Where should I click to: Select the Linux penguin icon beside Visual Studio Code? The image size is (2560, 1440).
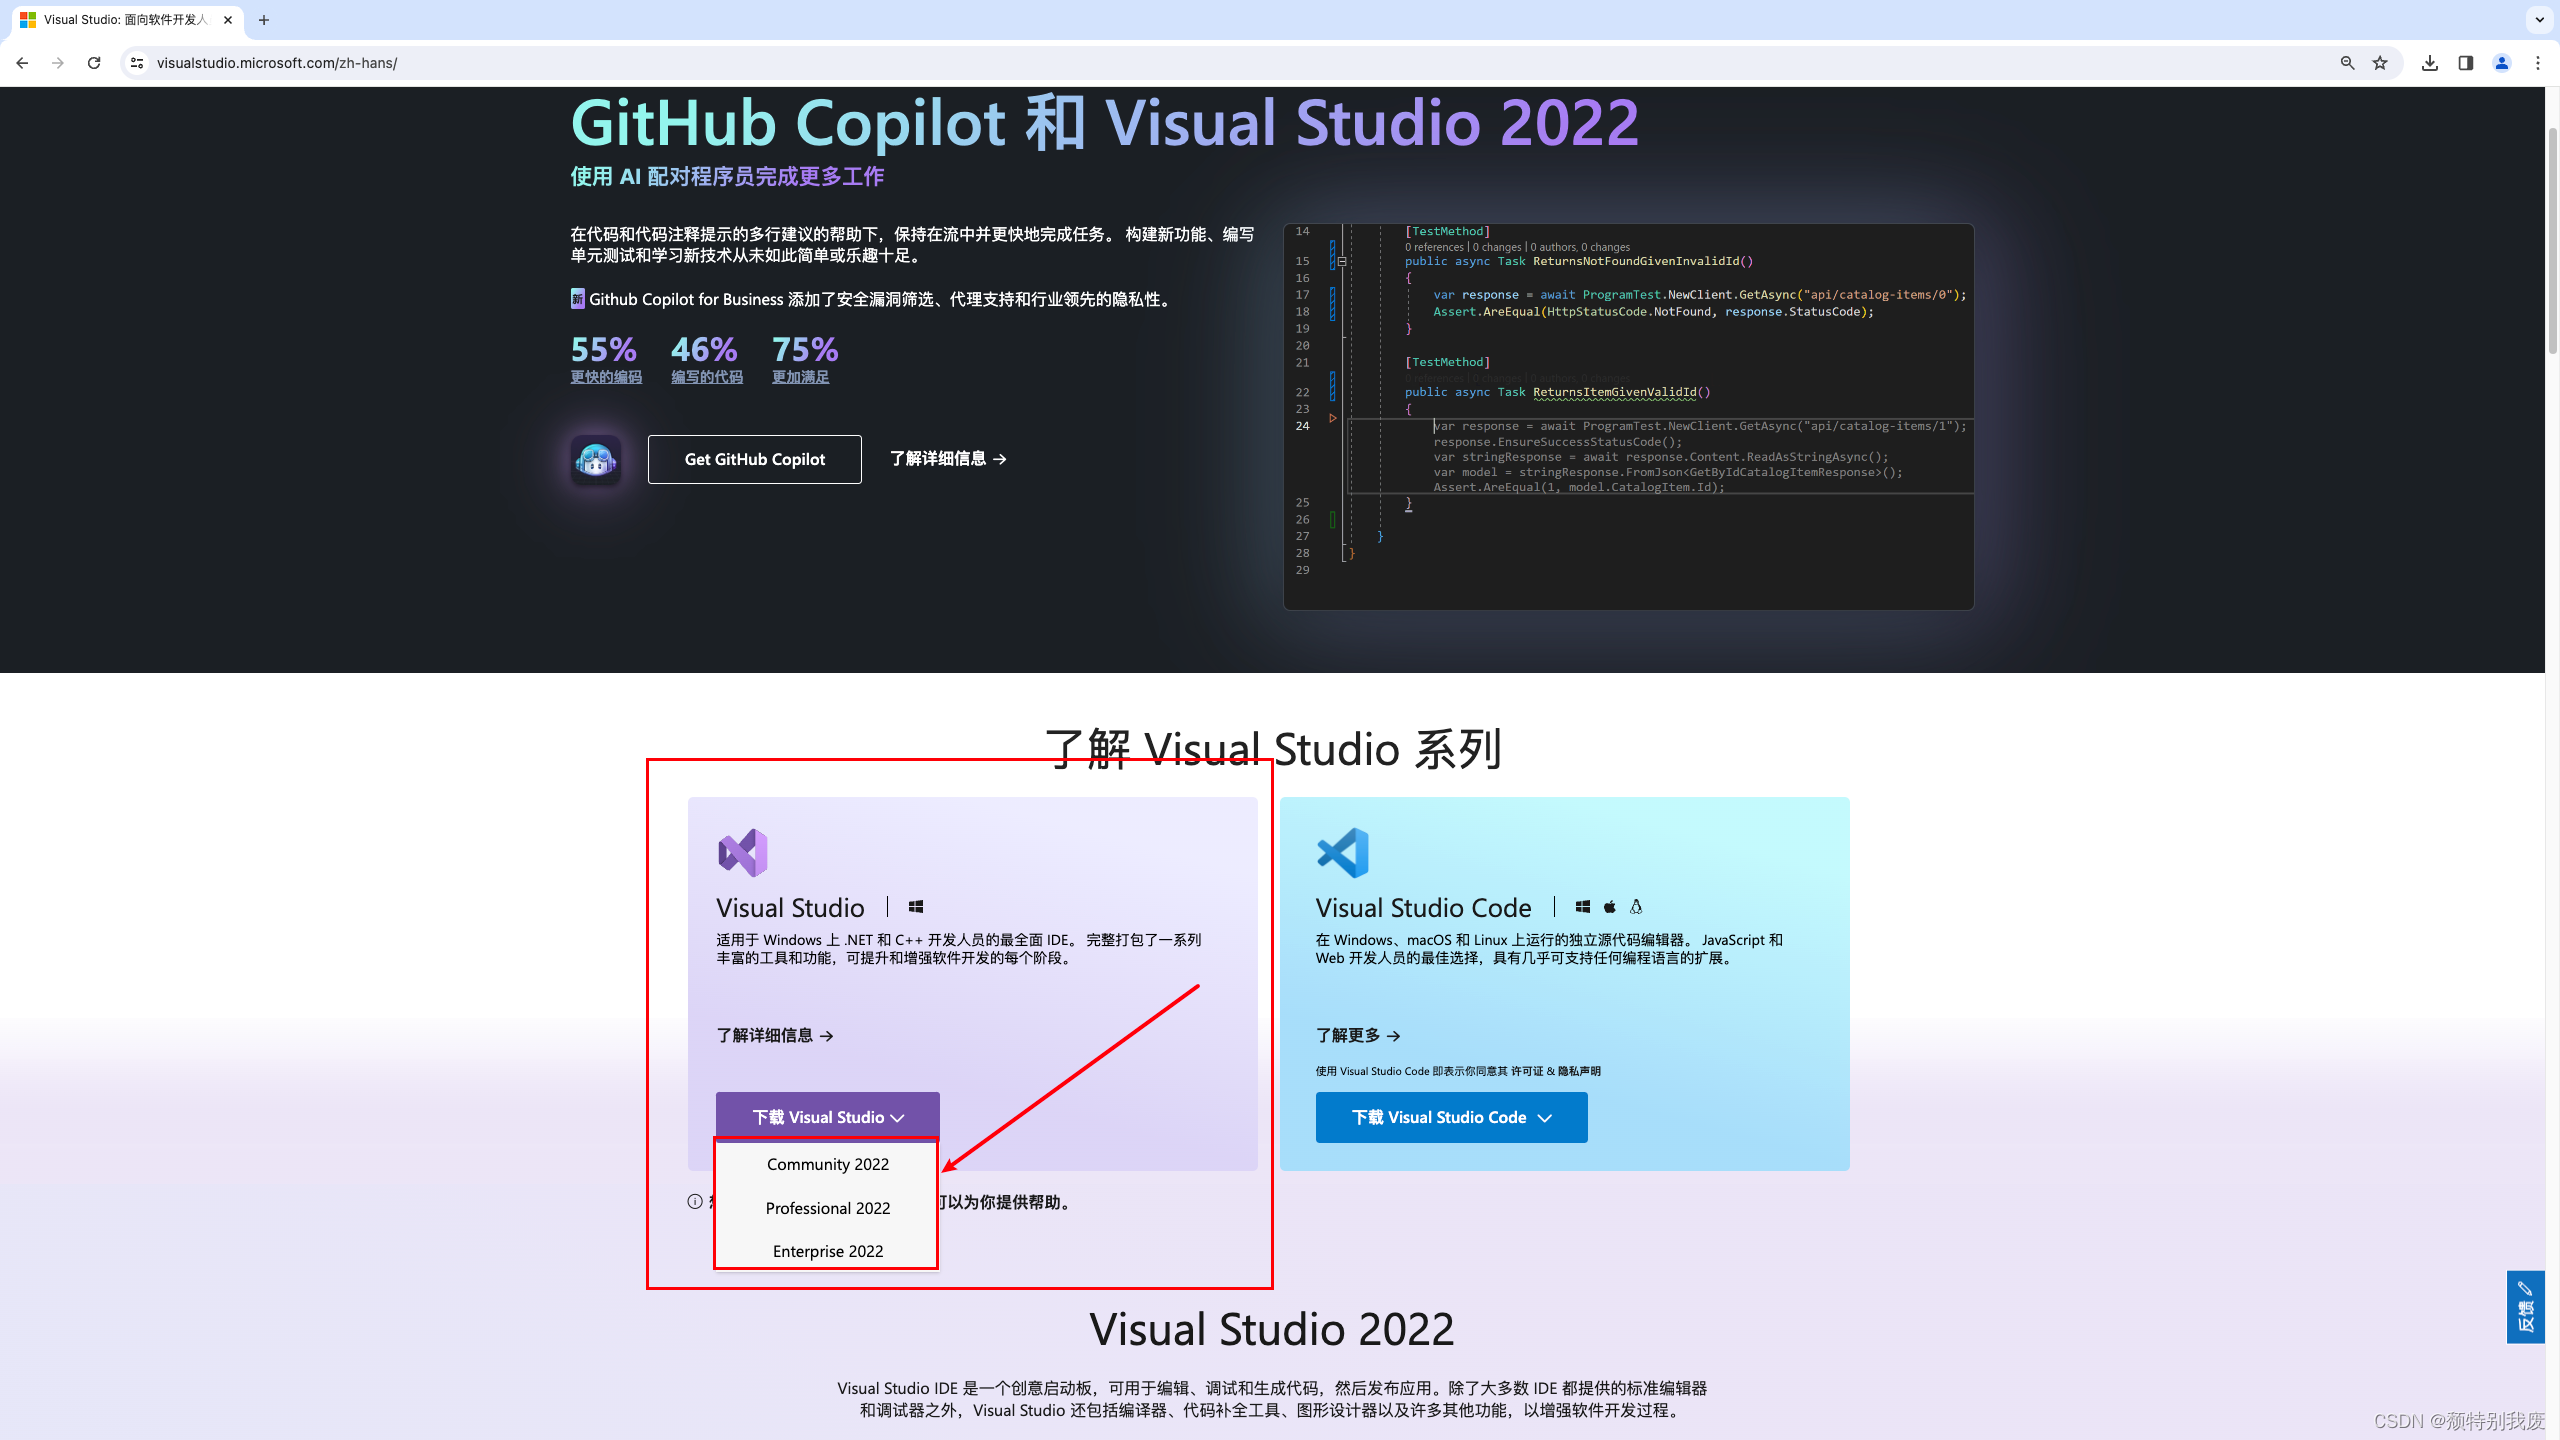(1636, 907)
